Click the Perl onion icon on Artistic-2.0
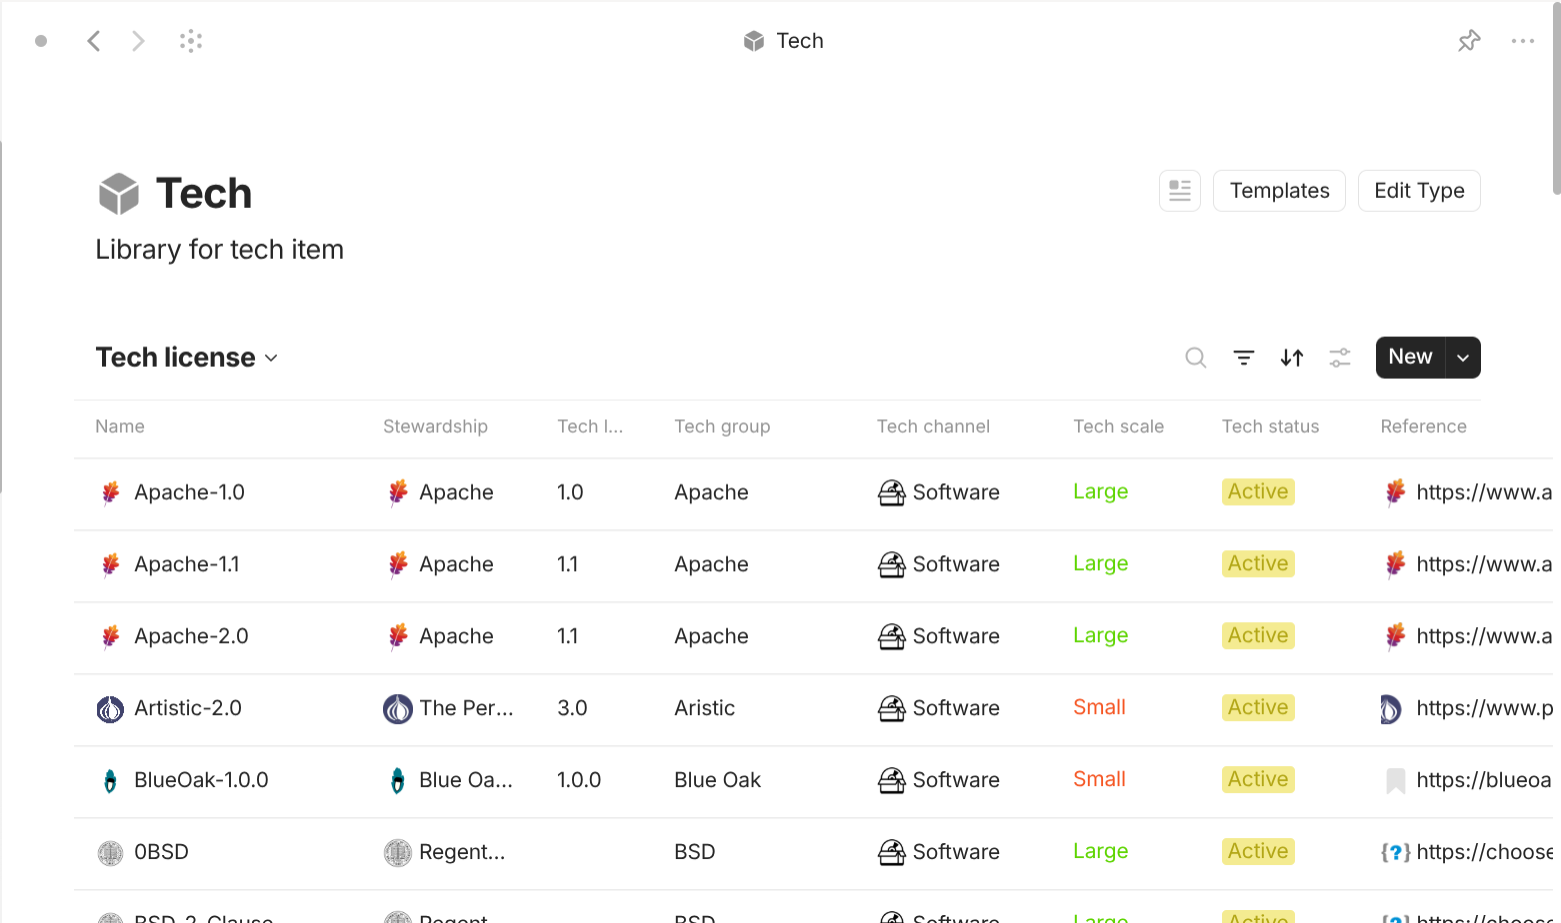The width and height of the screenshot is (1561, 923). coord(110,708)
